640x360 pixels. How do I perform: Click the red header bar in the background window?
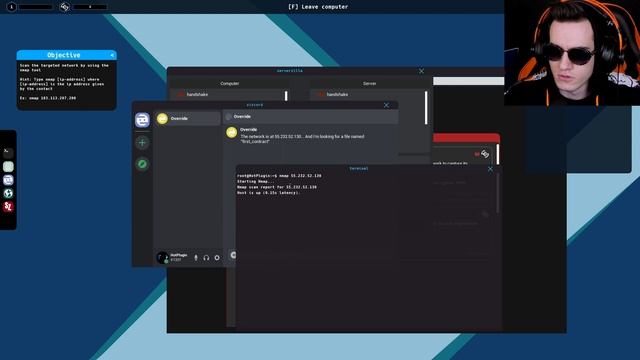tap(466, 138)
